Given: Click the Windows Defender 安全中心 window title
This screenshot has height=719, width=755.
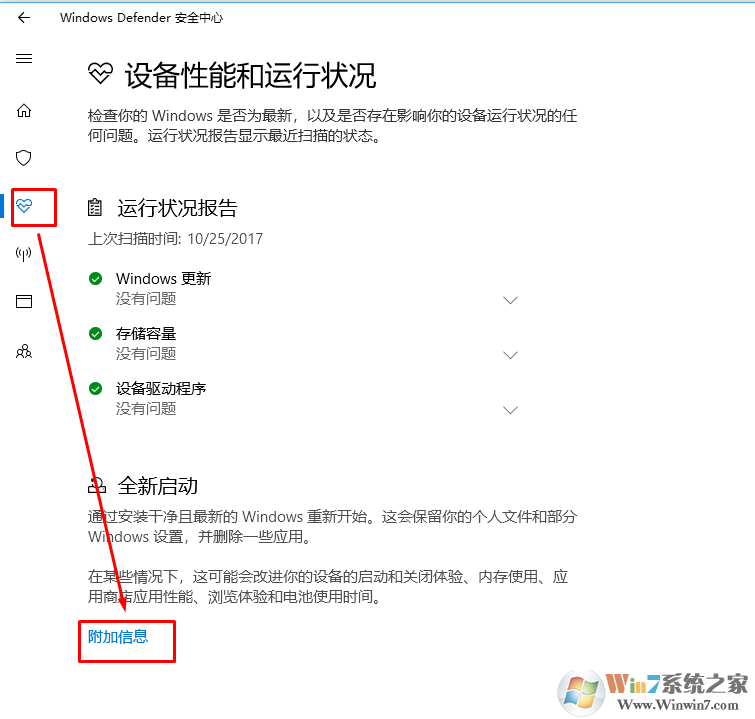Looking at the screenshot, I should (142, 18).
